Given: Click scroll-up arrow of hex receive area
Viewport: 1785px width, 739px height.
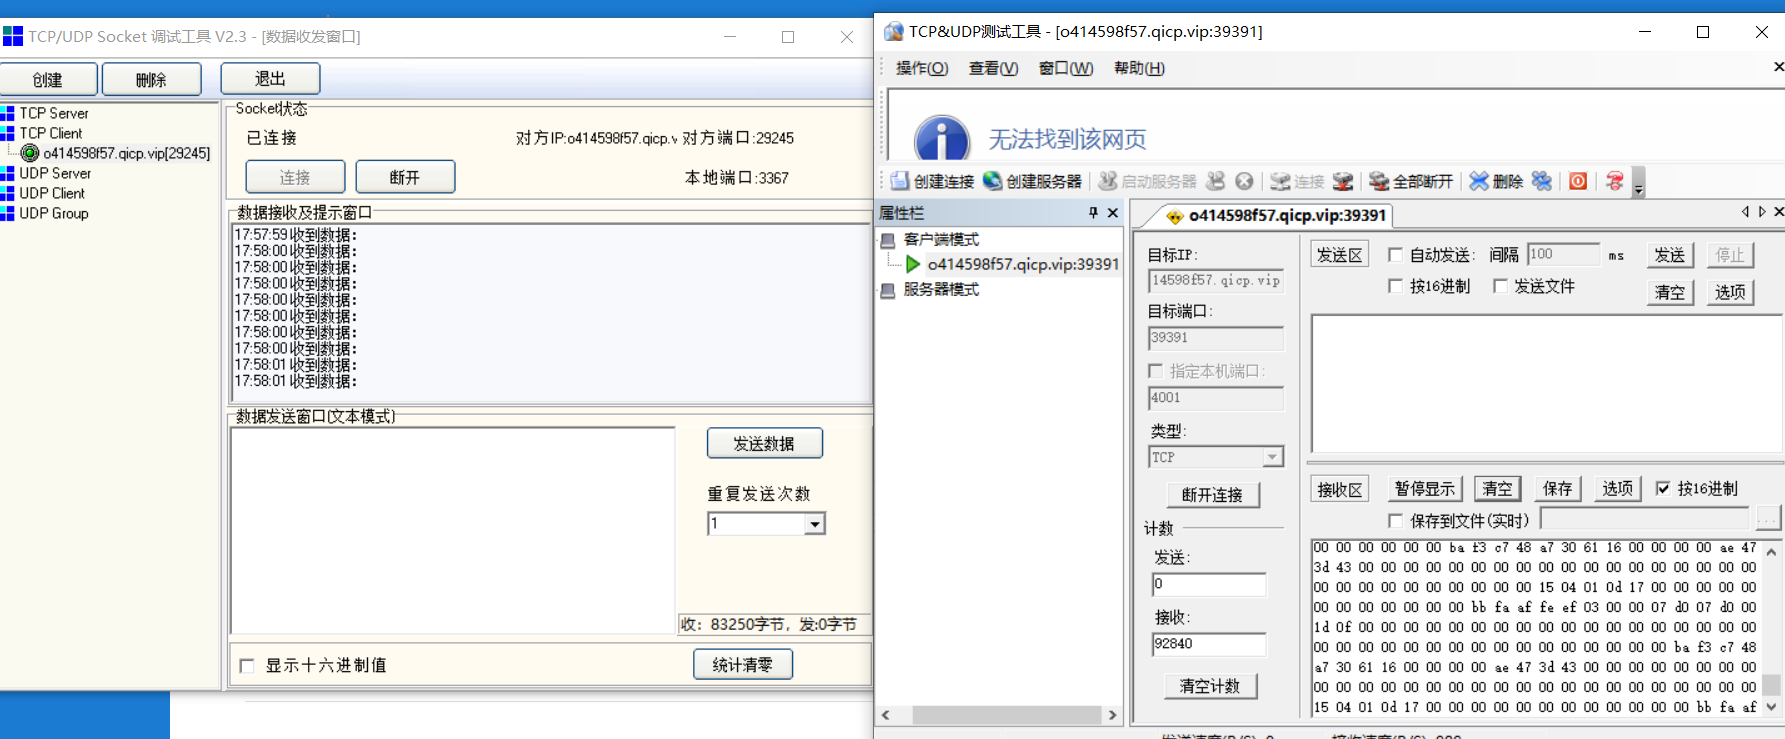Looking at the screenshot, I should click(x=1772, y=551).
